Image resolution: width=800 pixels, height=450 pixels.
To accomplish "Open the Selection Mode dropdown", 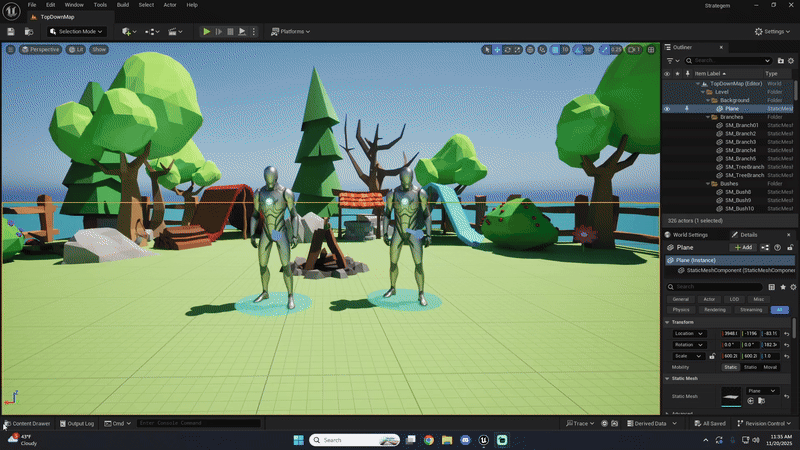I will pos(82,32).
